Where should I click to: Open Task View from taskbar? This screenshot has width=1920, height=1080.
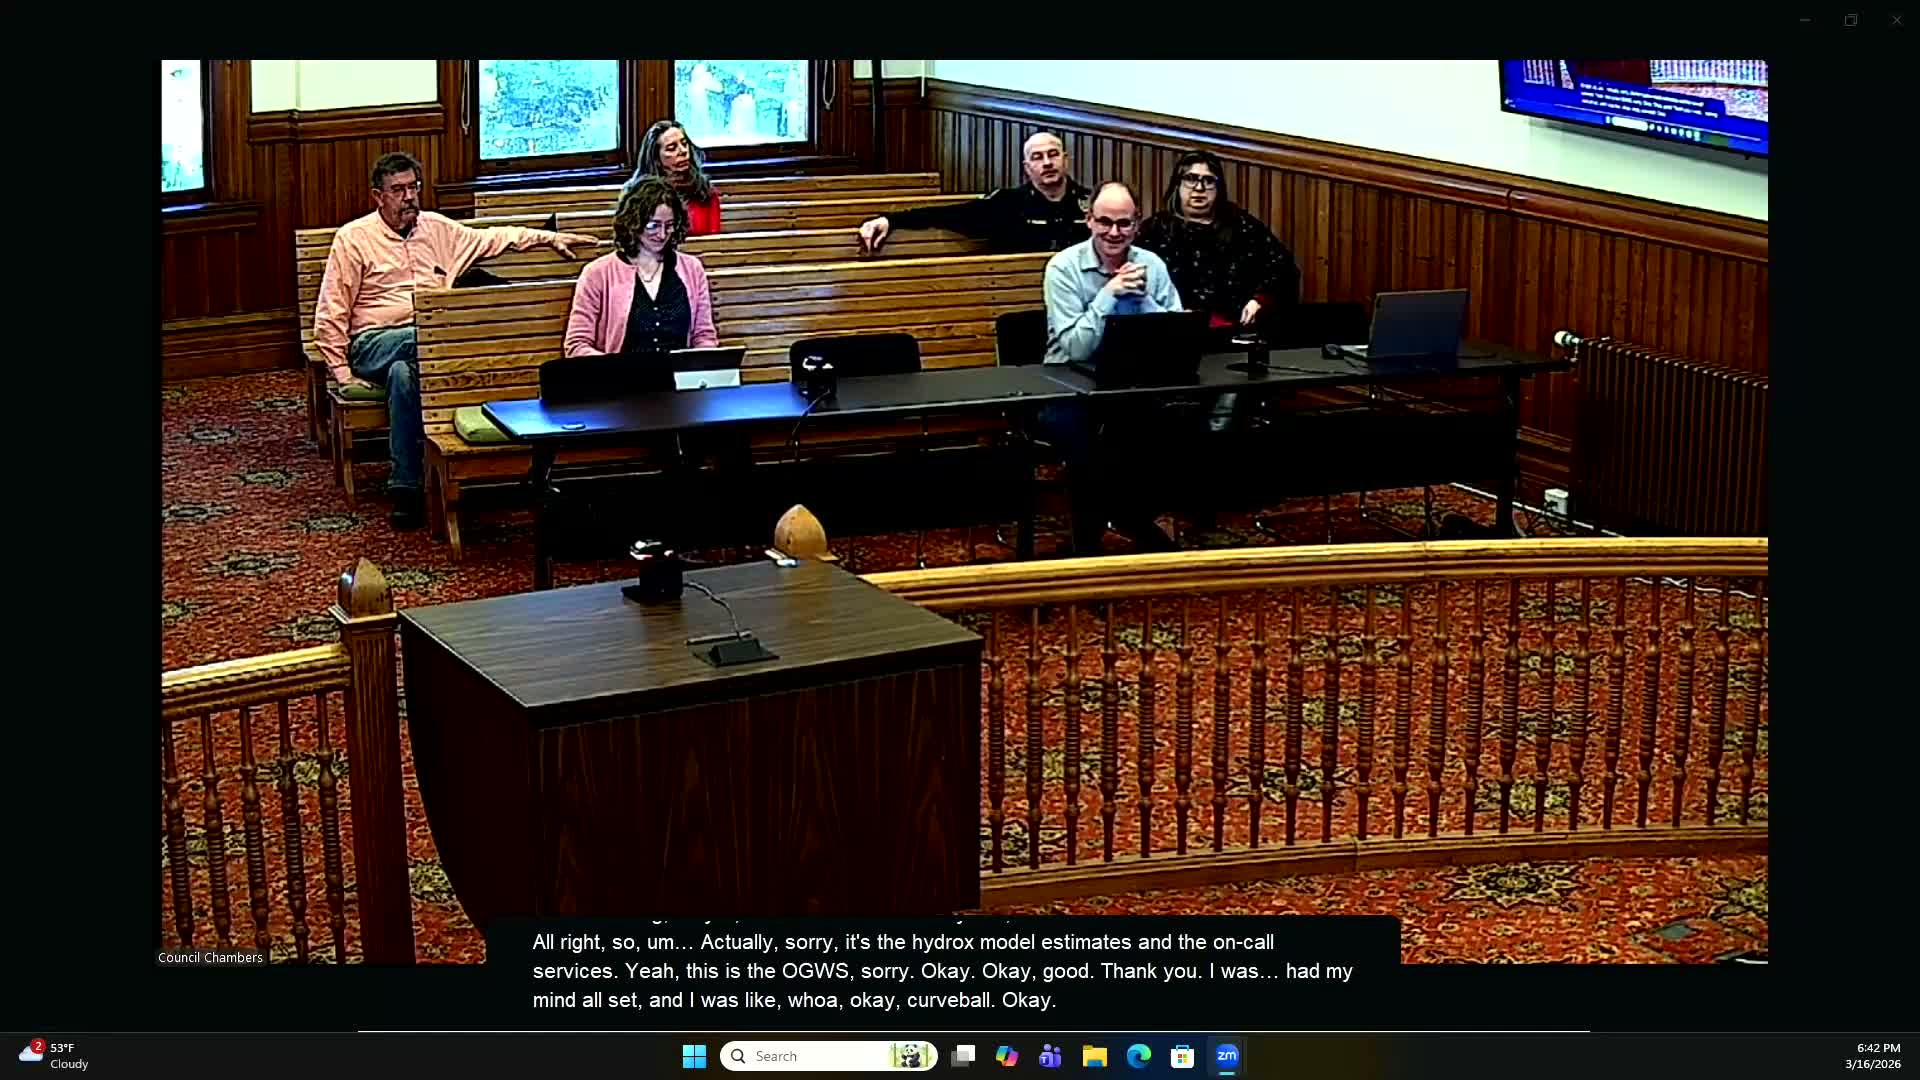tap(963, 1056)
